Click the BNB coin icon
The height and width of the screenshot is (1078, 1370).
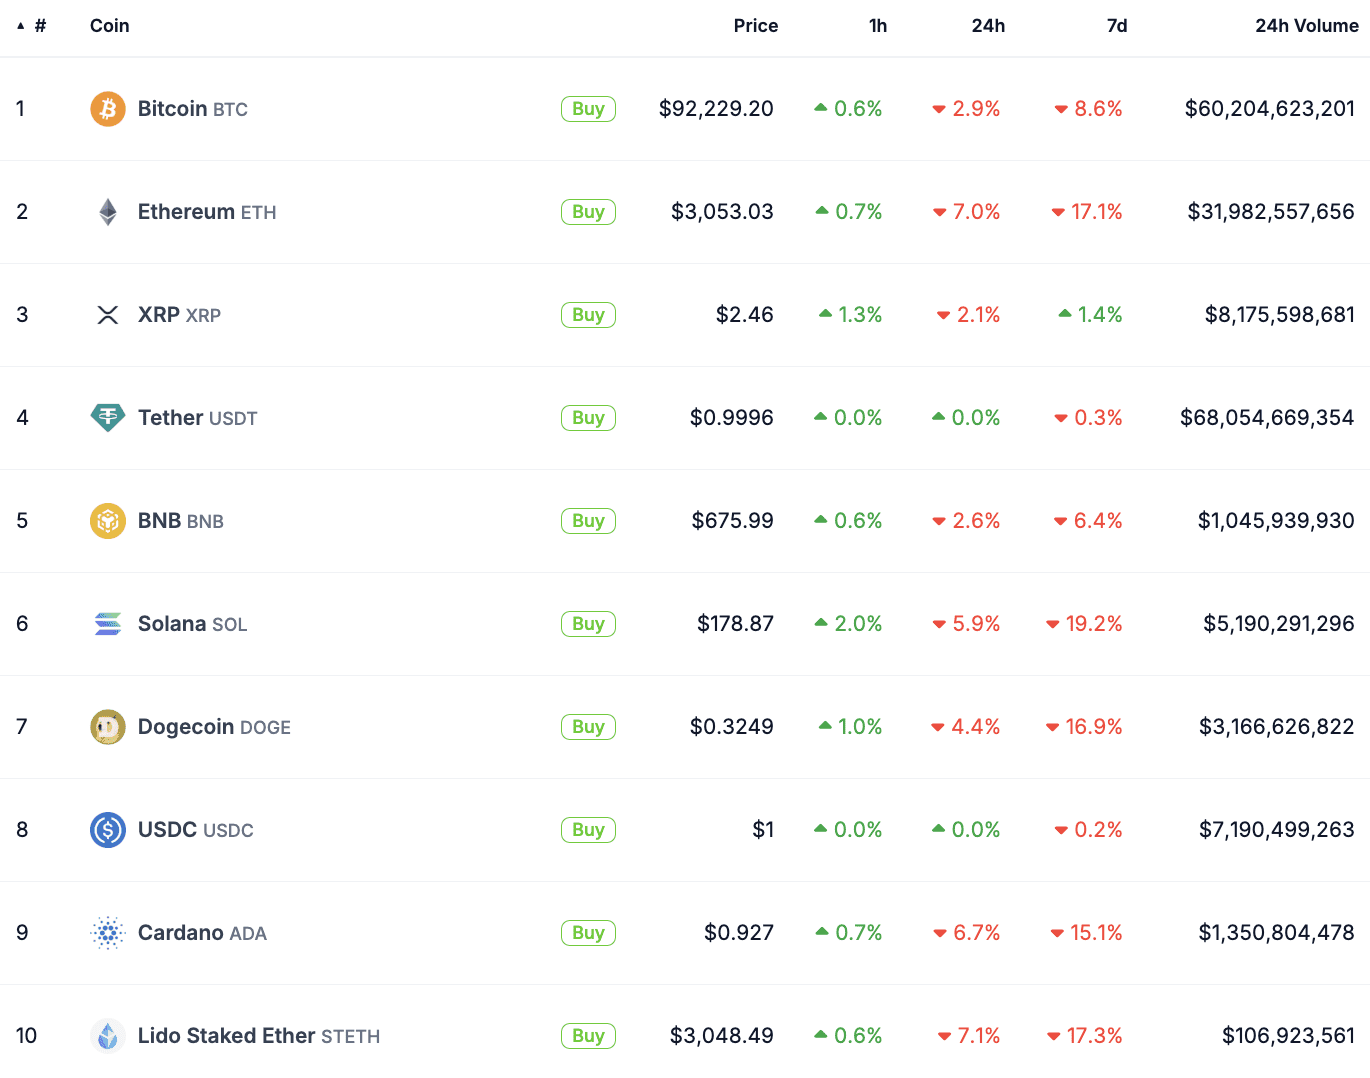[x=107, y=520]
